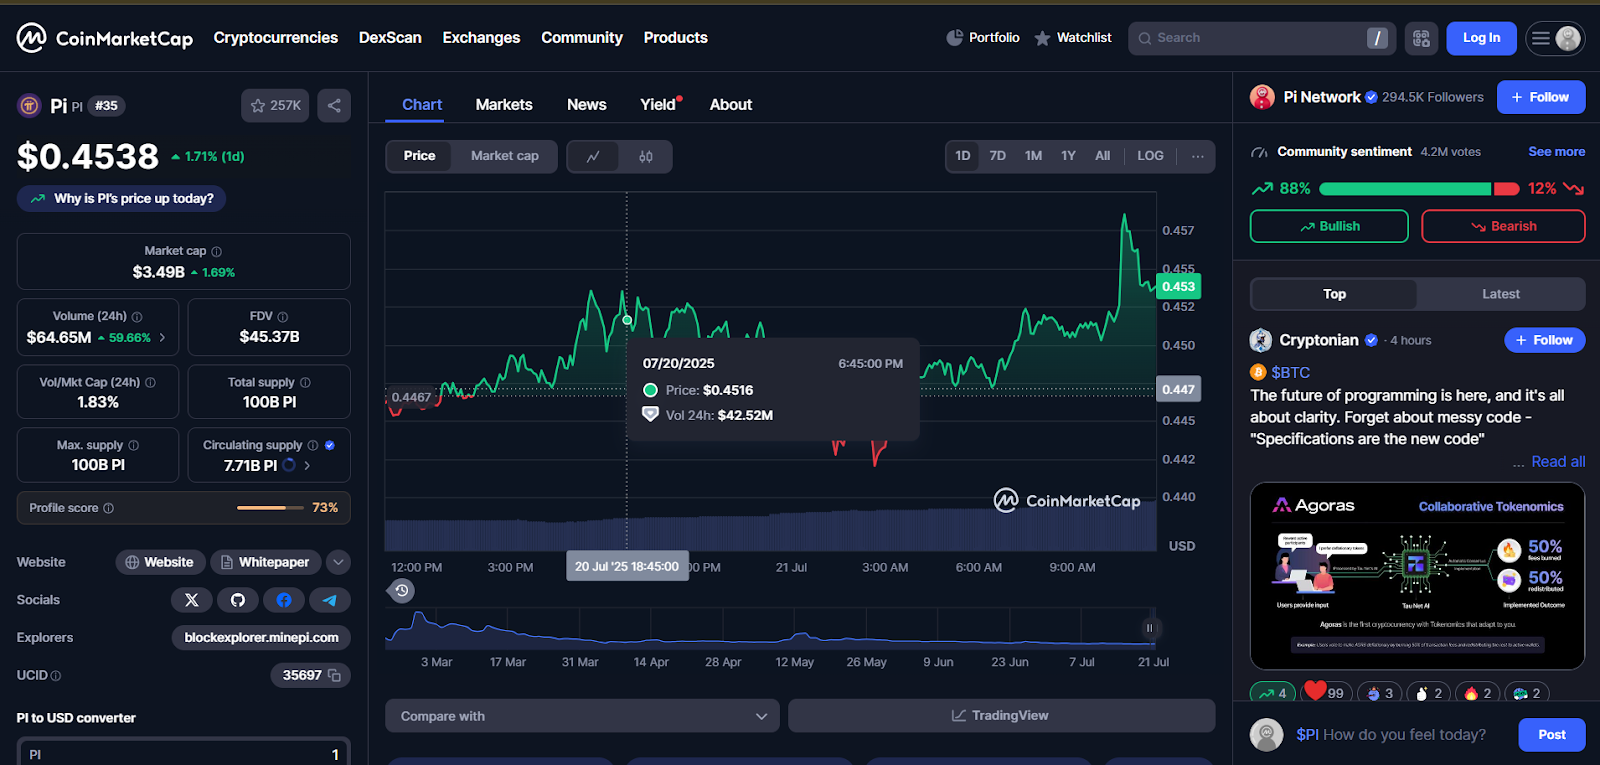Set chart range to 1Y
Image resolution: width=1600 pixels, height=765 pixels.
[x=1068, y=156]
